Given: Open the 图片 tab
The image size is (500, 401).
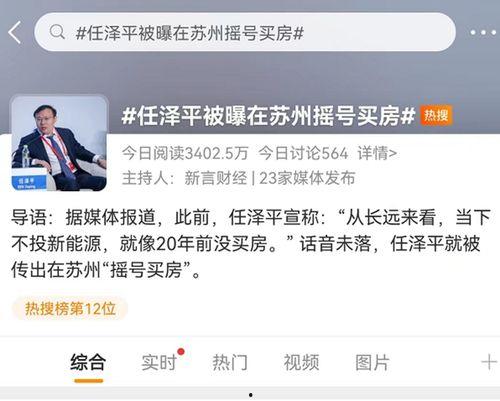Looking at the screenshot, I should click(372, 362).
